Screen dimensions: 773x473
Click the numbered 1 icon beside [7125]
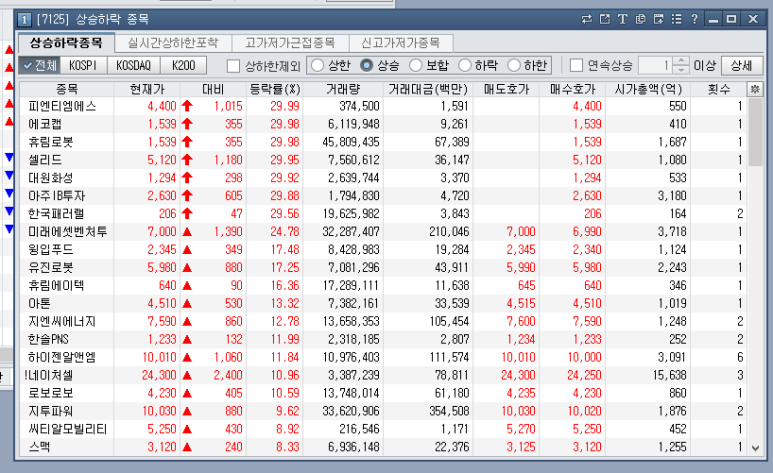point(24,20)
